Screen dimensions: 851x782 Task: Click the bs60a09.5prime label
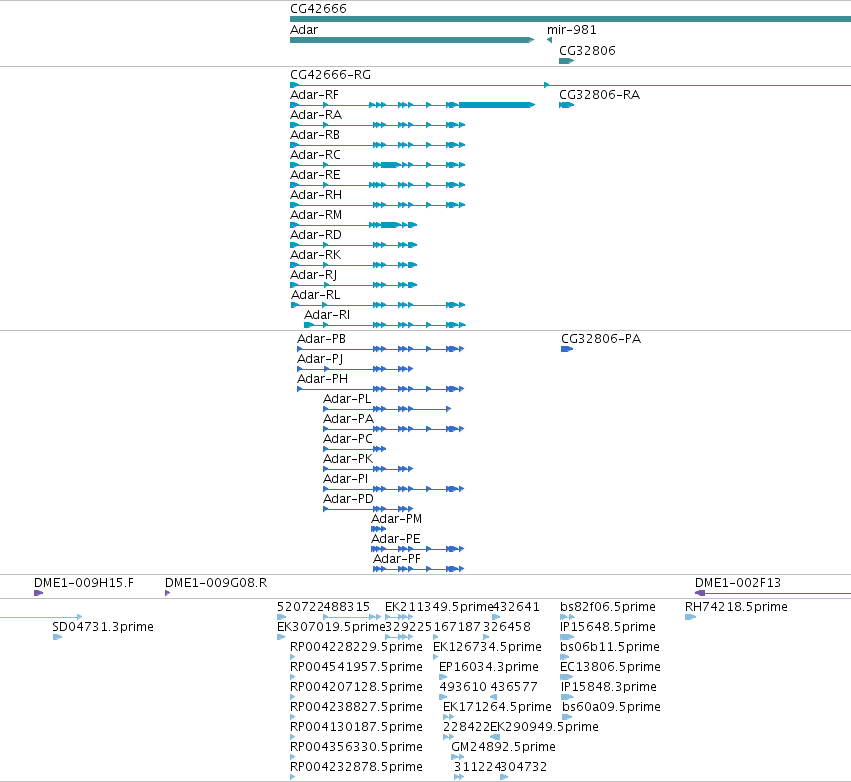click(611, 707)
